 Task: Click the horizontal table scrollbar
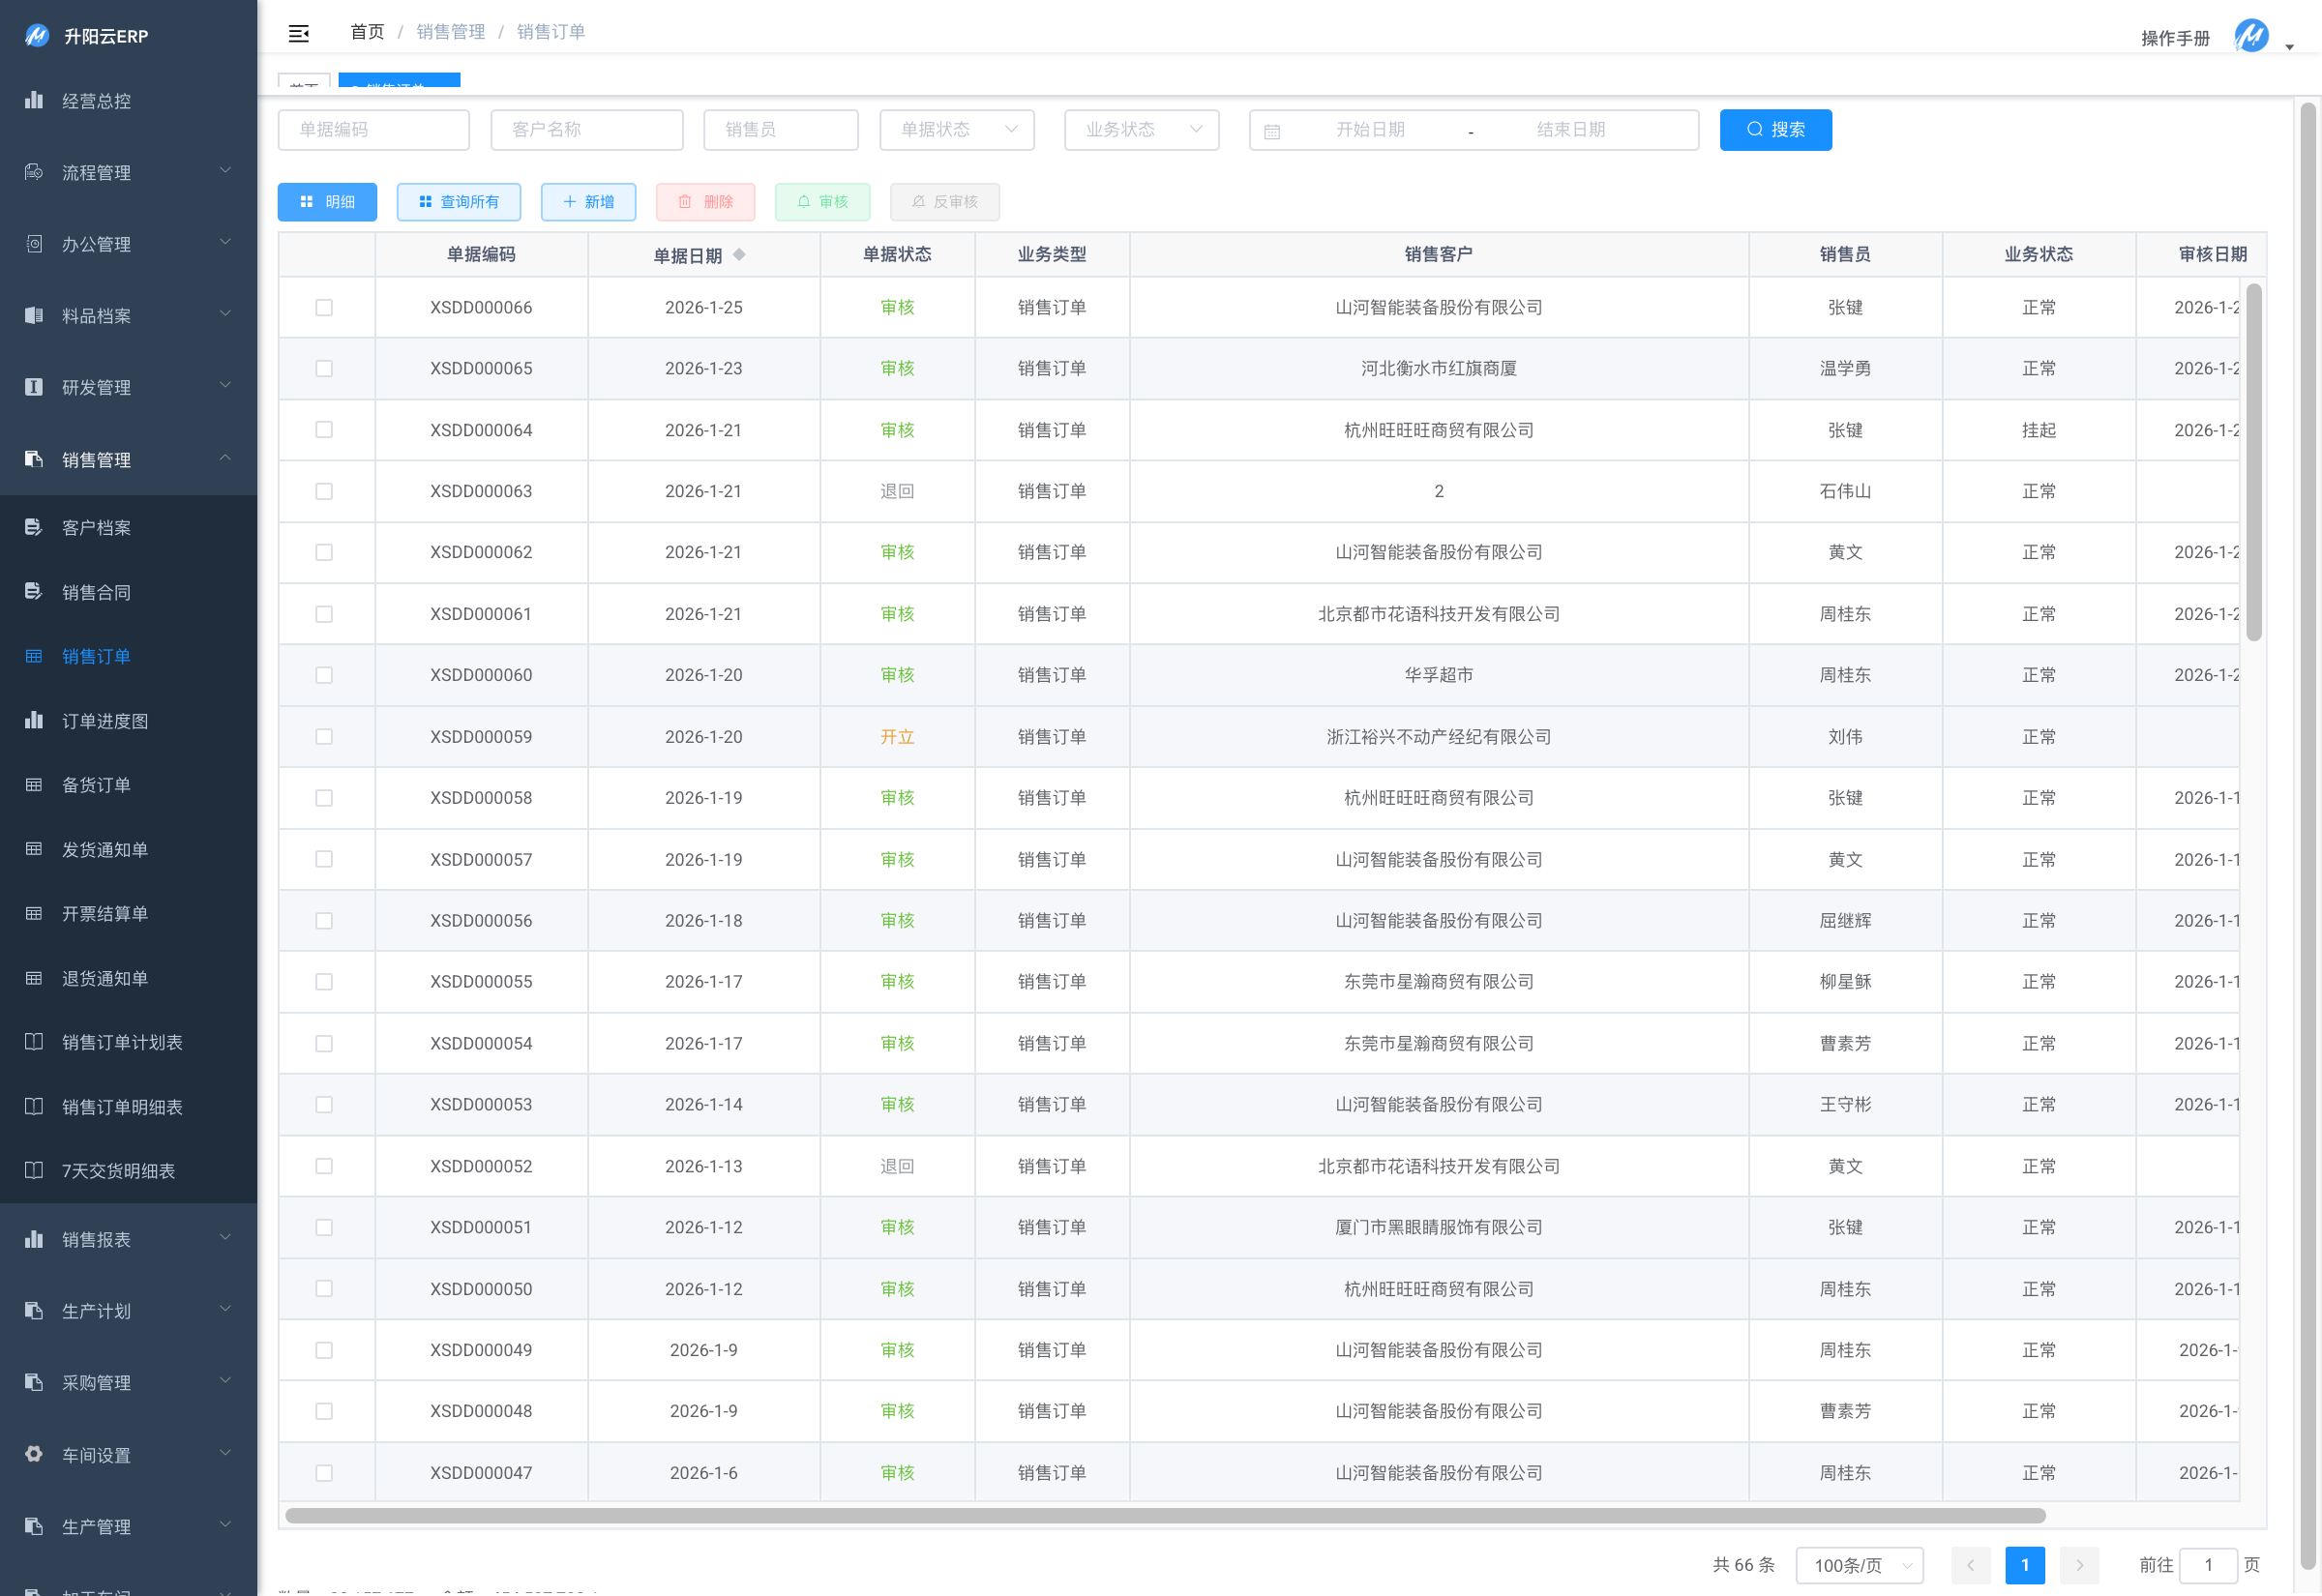1165,1516
